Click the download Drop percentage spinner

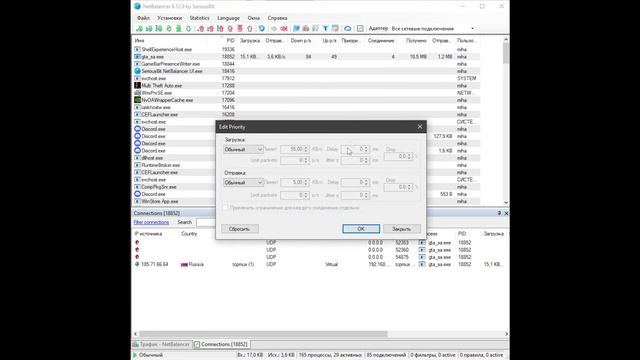[x=398, y=156]
